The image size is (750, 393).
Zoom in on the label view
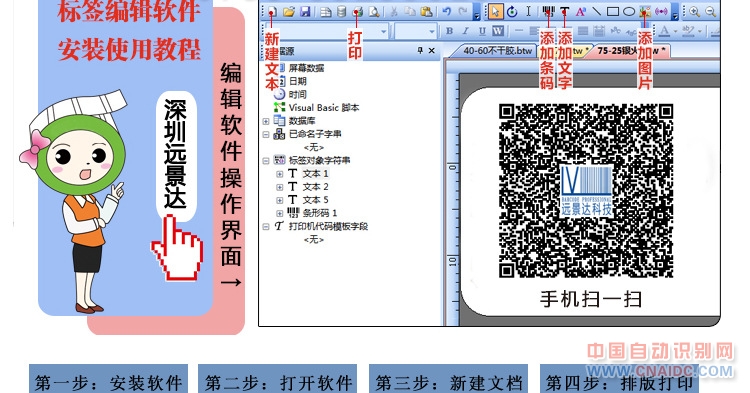pyautogui.click(x=695, y=11)
